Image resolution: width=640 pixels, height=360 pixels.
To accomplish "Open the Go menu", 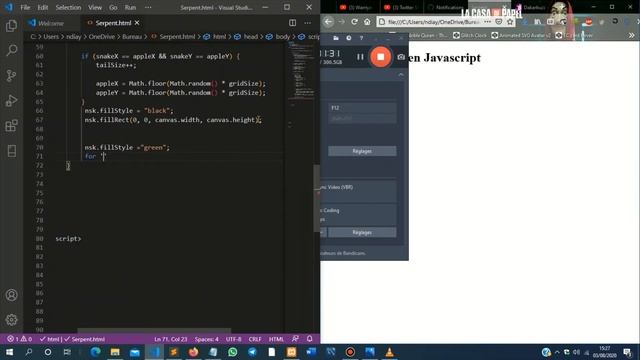I will (113, 7).
